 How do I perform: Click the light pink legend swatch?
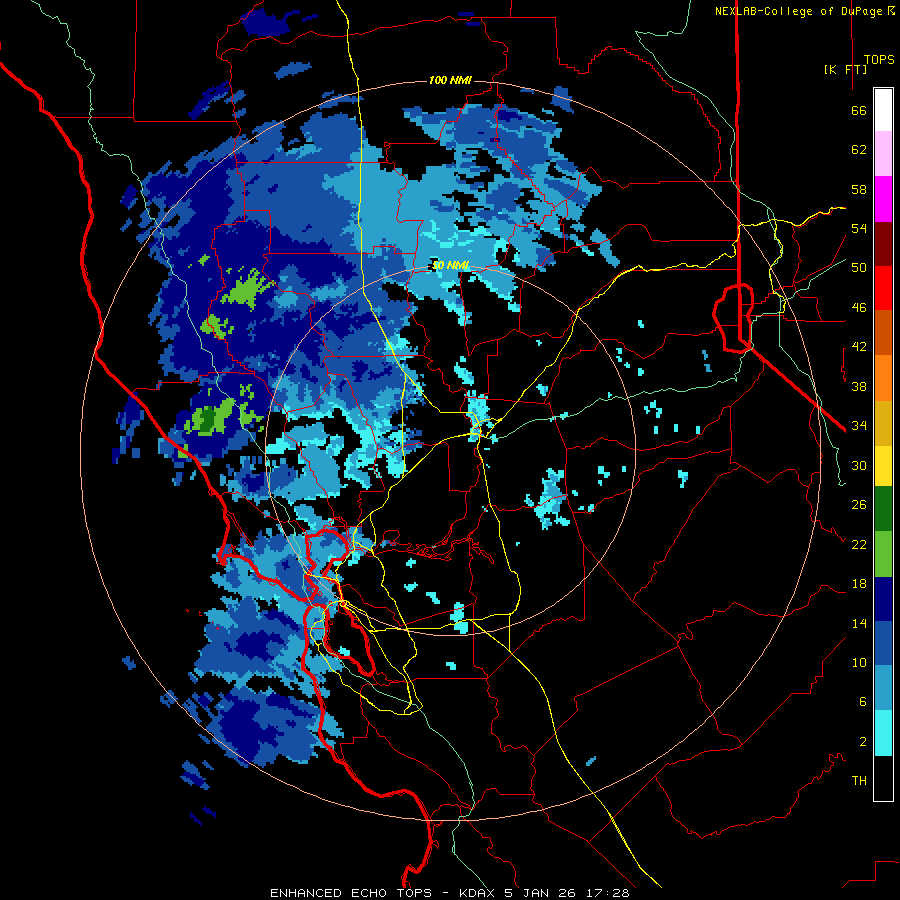click(883, 153)
